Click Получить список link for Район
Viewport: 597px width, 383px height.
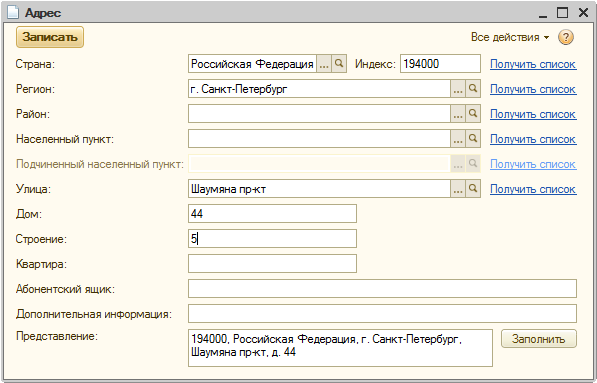(533, 114)
